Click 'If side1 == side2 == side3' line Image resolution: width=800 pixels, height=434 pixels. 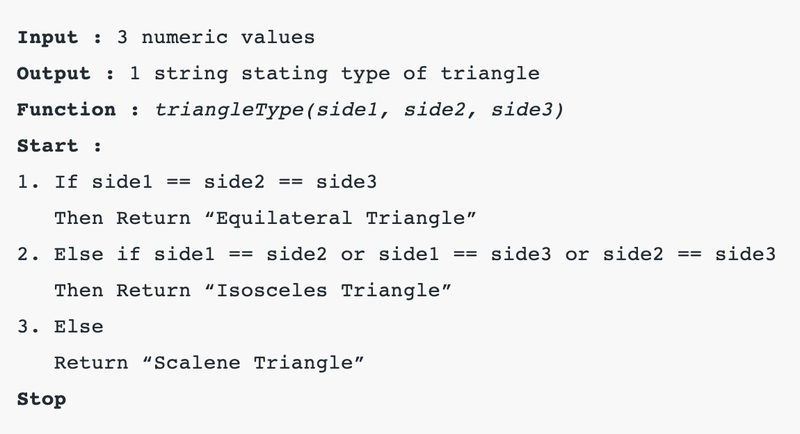(x=216, y=183)
